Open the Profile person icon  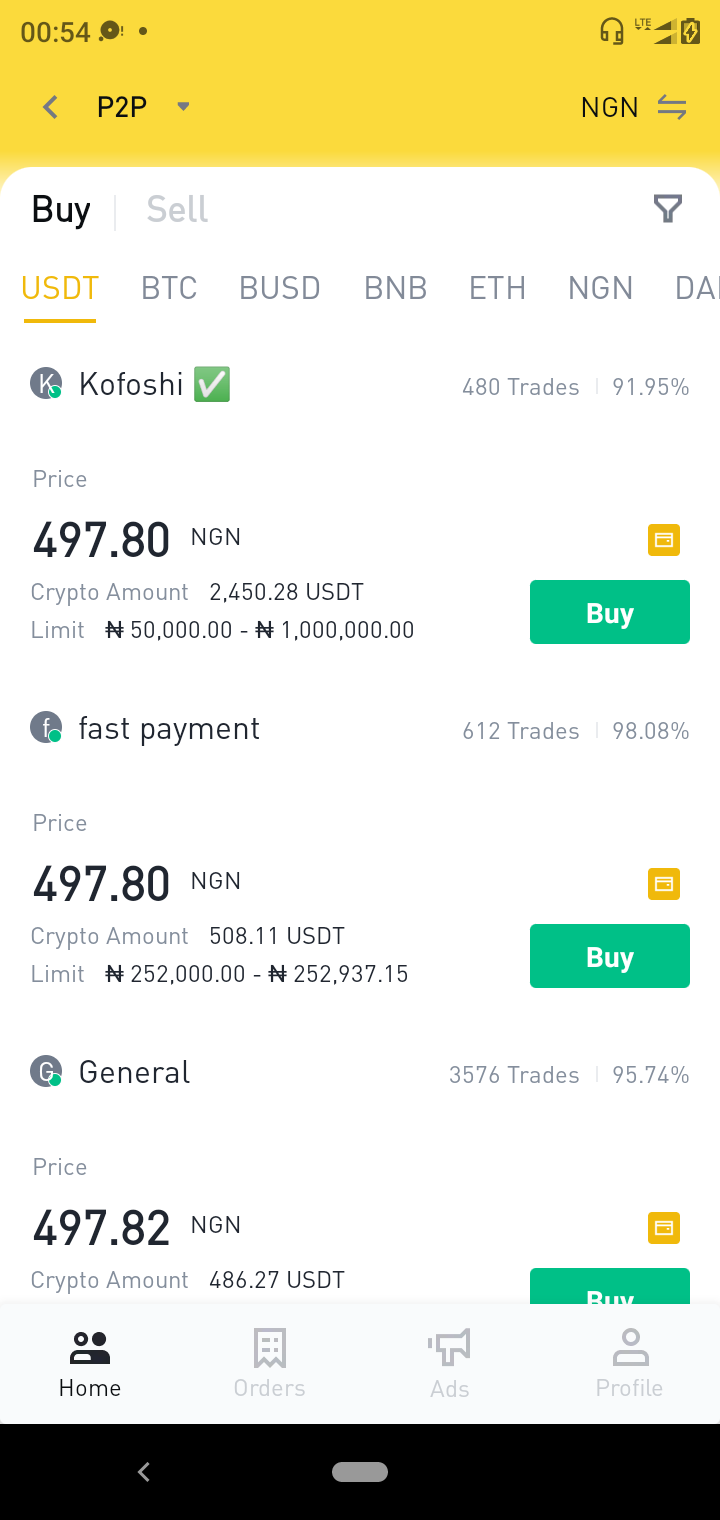coord(630,1348)
